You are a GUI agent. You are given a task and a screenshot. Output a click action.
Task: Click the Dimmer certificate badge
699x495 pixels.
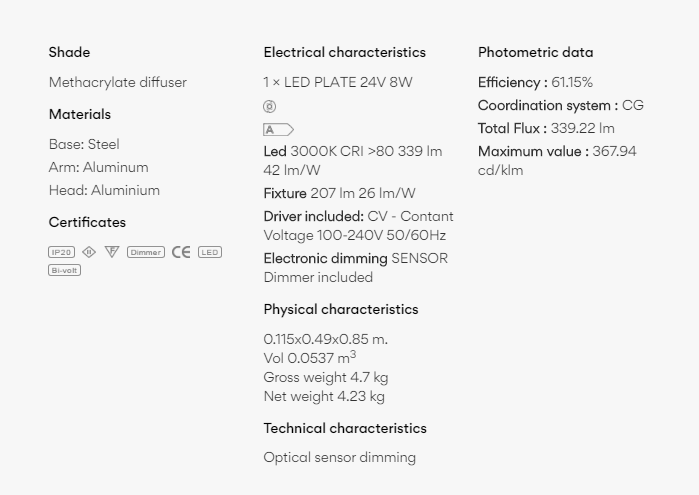pos(146,252)
